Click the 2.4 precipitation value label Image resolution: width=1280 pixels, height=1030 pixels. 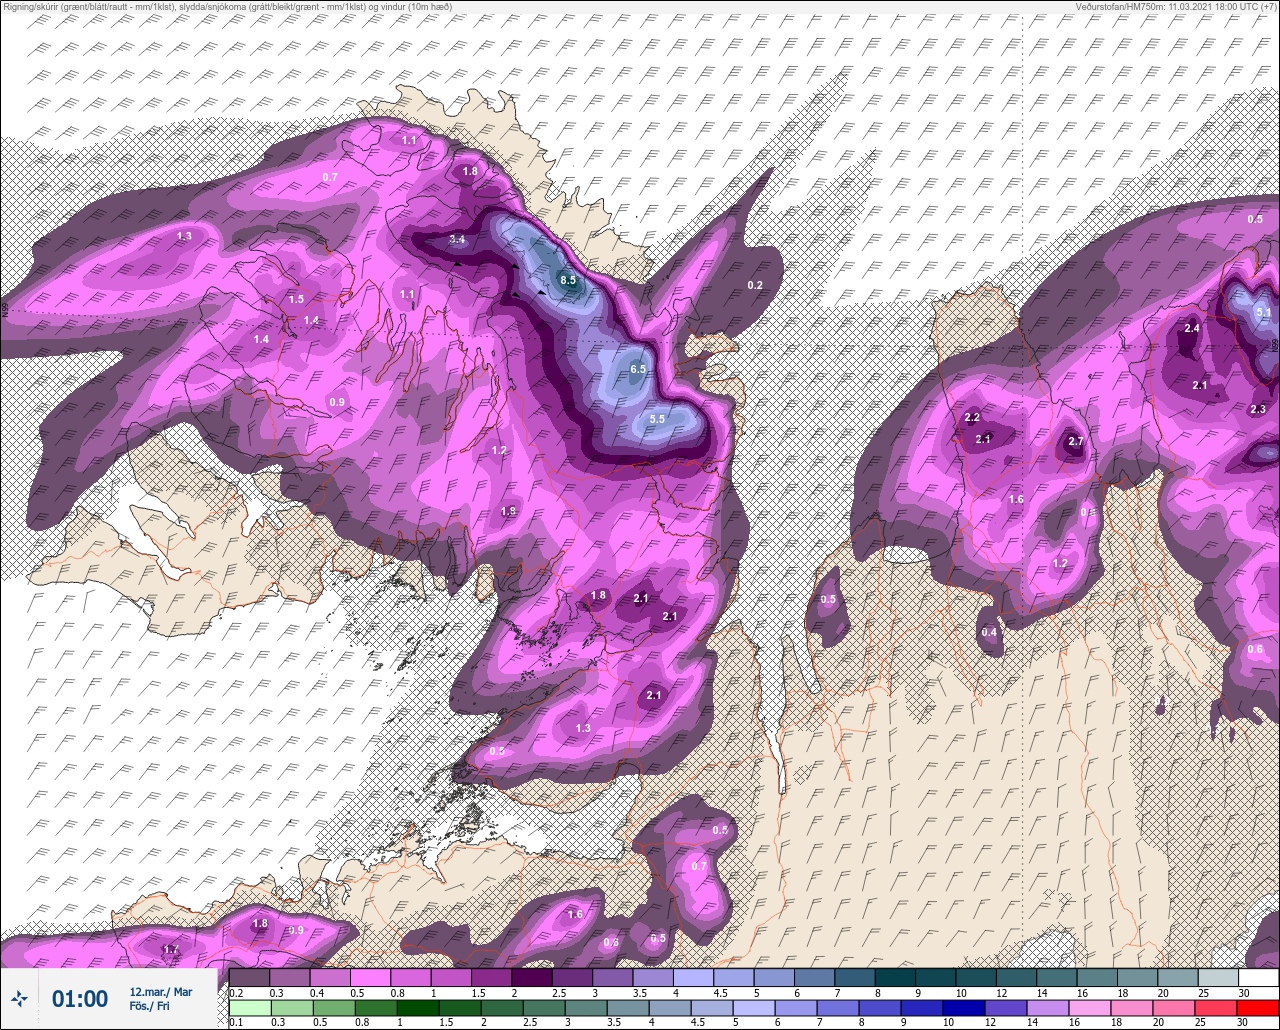(x=1192, y=328)
